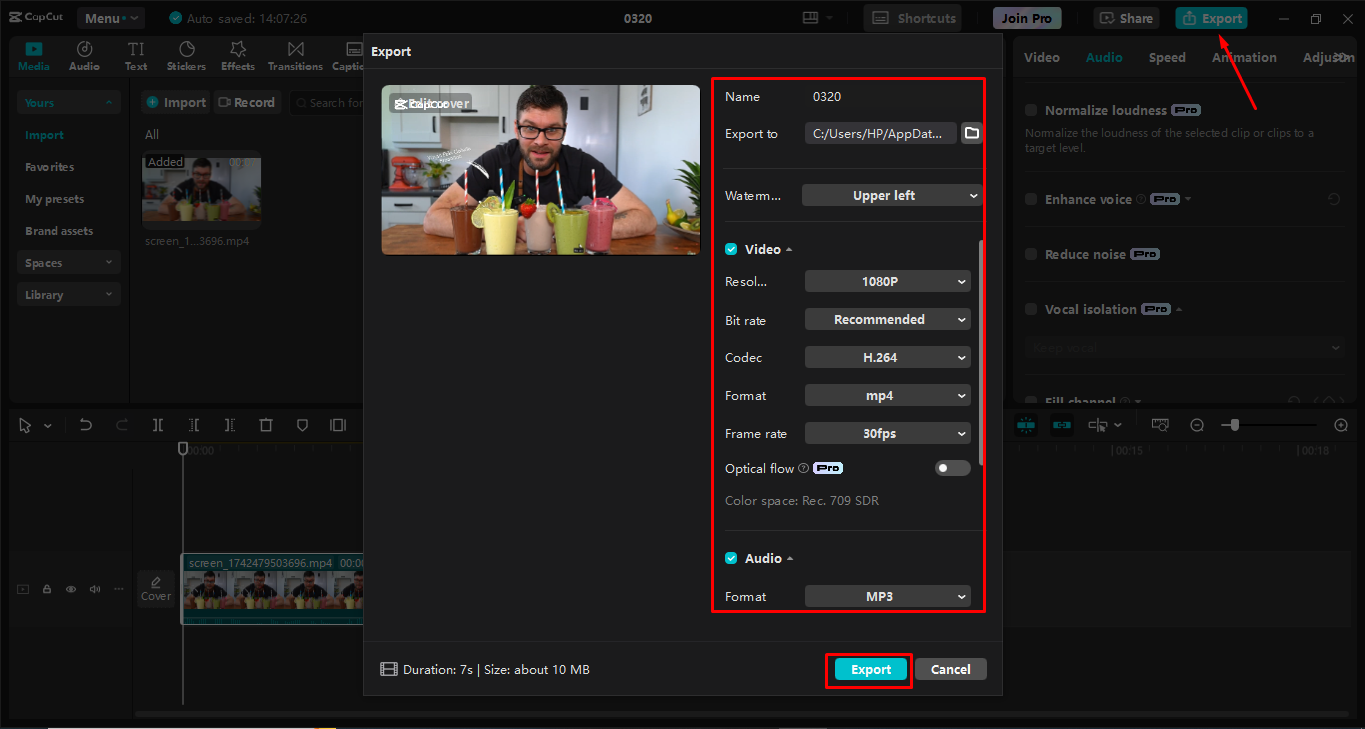Viewport: 1365px width, 729px height.
Task: Click the Export button in the dialog
Action: click(868, 669)
